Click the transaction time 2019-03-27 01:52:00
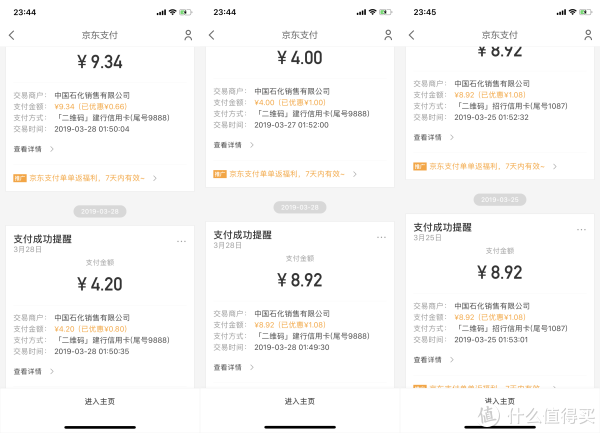The image size is (600, 433). click(x=292, y=125)
